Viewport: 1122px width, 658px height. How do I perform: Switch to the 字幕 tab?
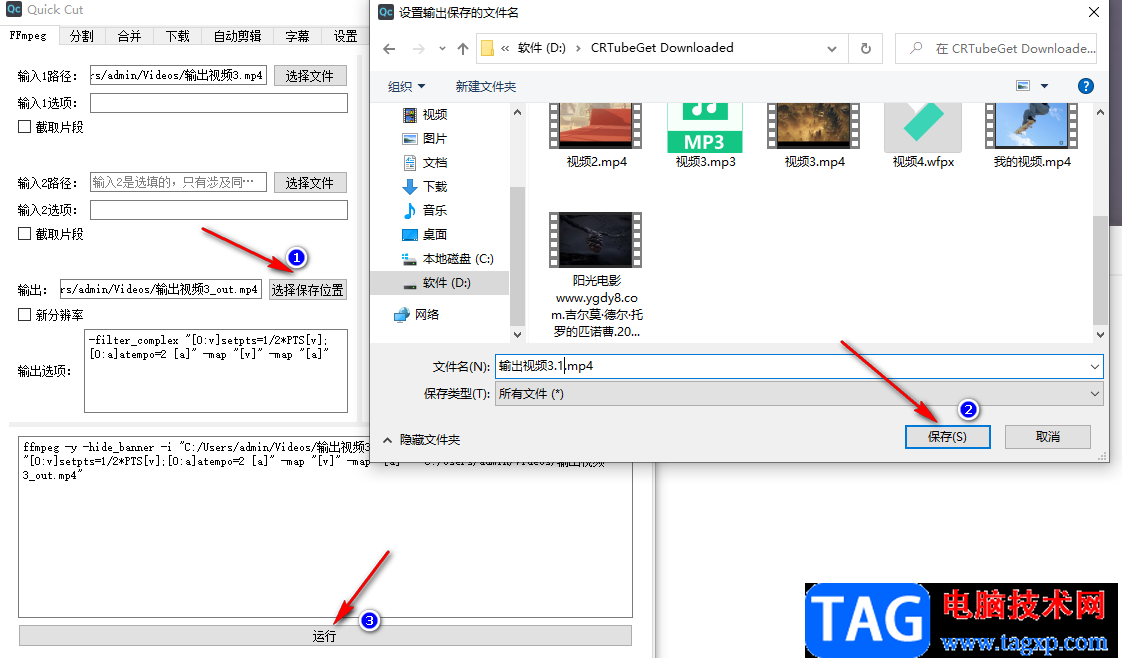[297, 36]
